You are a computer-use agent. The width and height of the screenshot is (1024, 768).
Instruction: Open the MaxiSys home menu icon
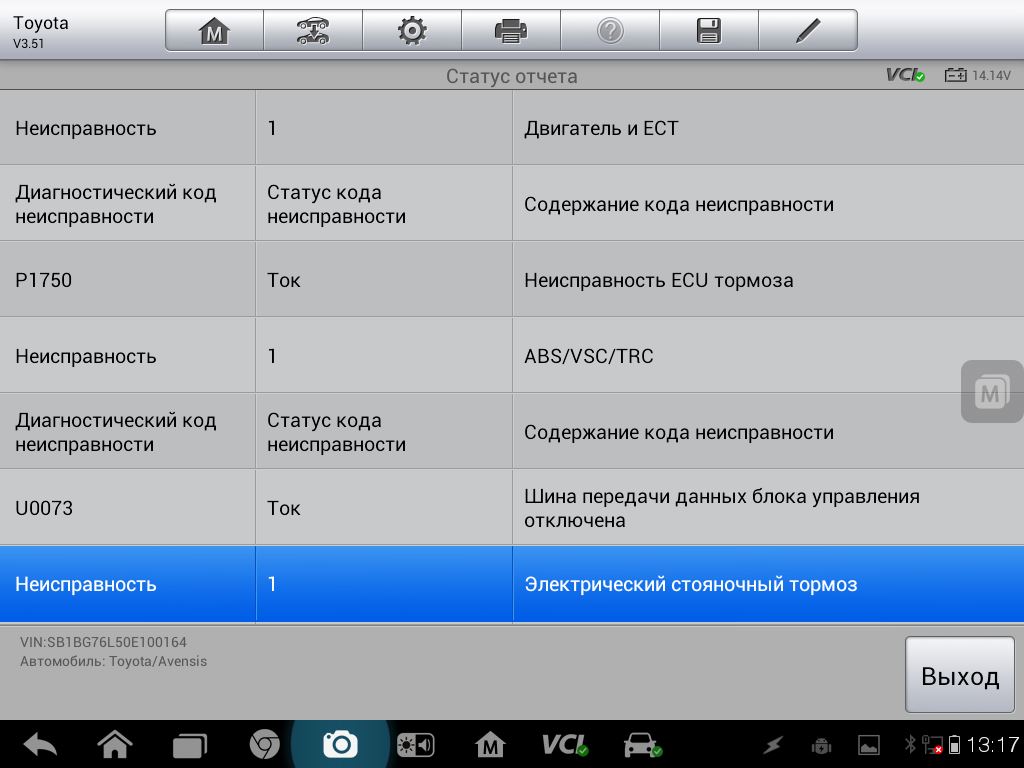click(214, 31)
